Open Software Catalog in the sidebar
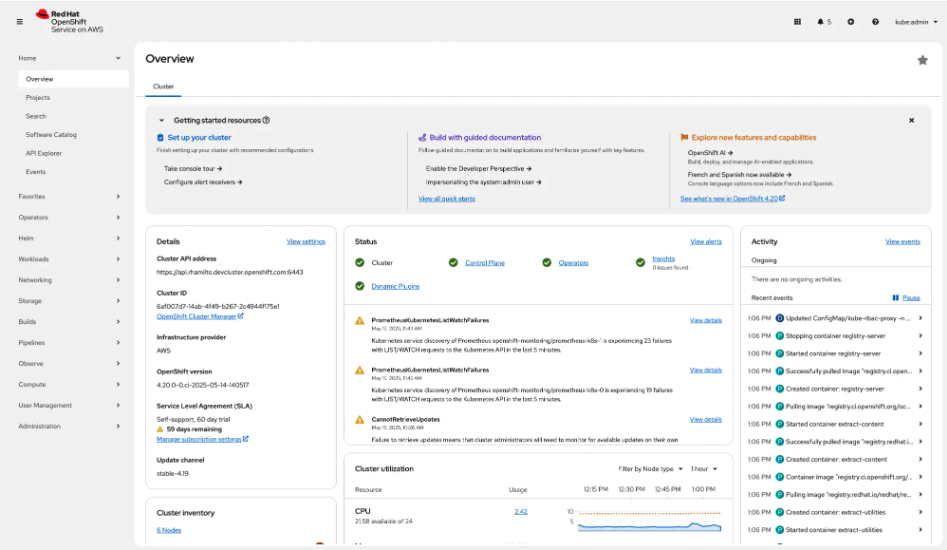The height and width of the screenshot is (550, 947). coord(51,135)
